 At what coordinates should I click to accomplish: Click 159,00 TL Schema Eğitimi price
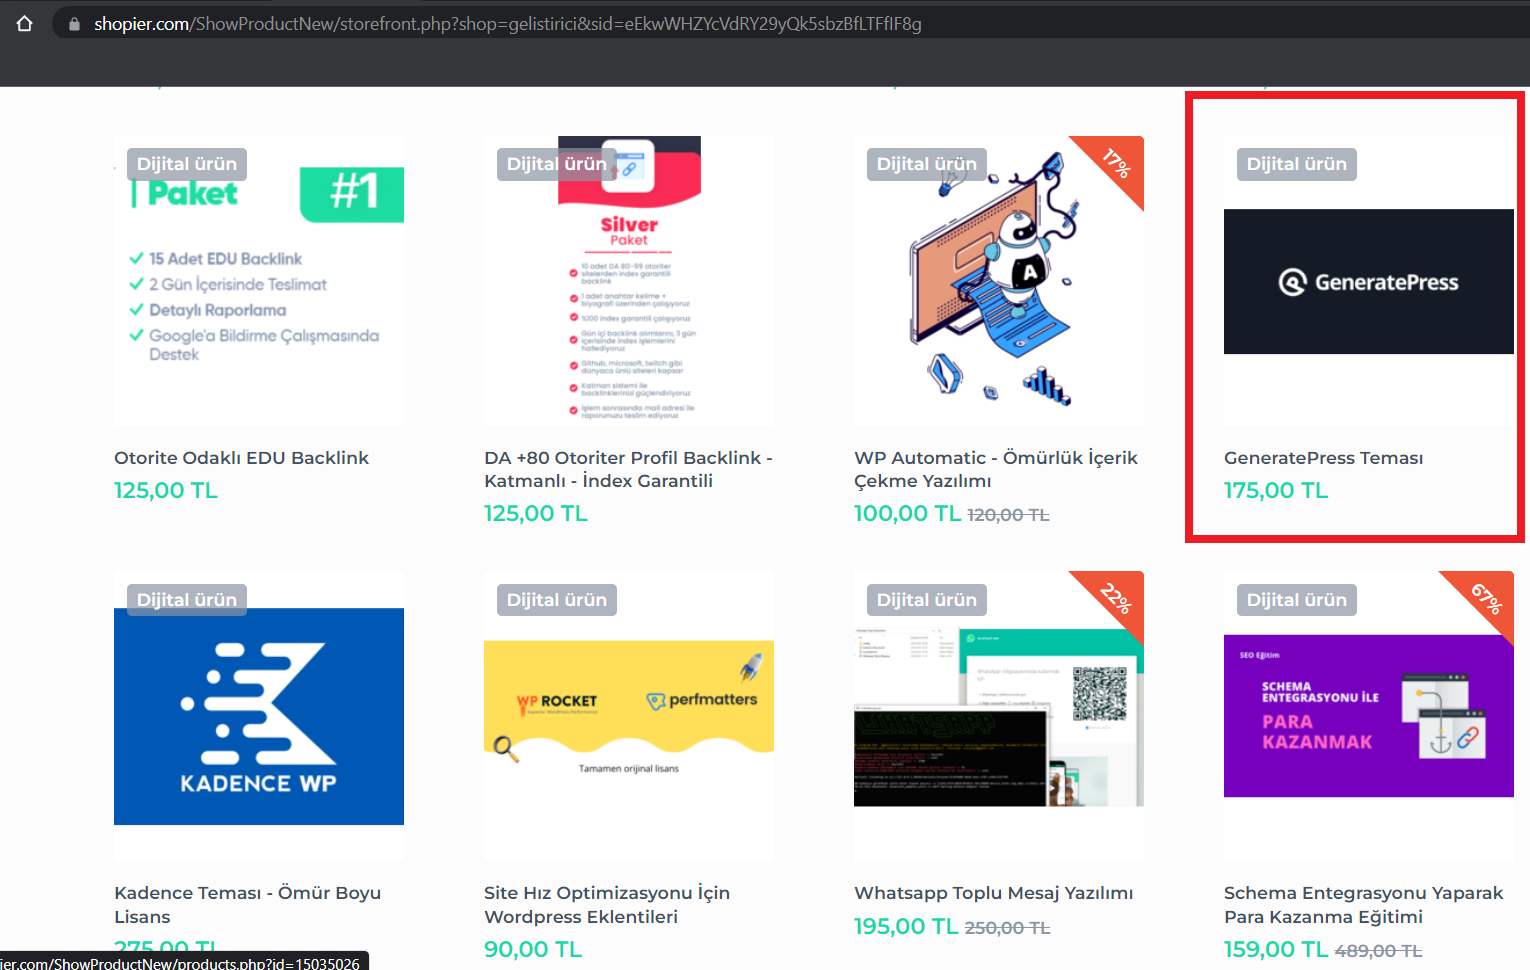coord(1276,949)
